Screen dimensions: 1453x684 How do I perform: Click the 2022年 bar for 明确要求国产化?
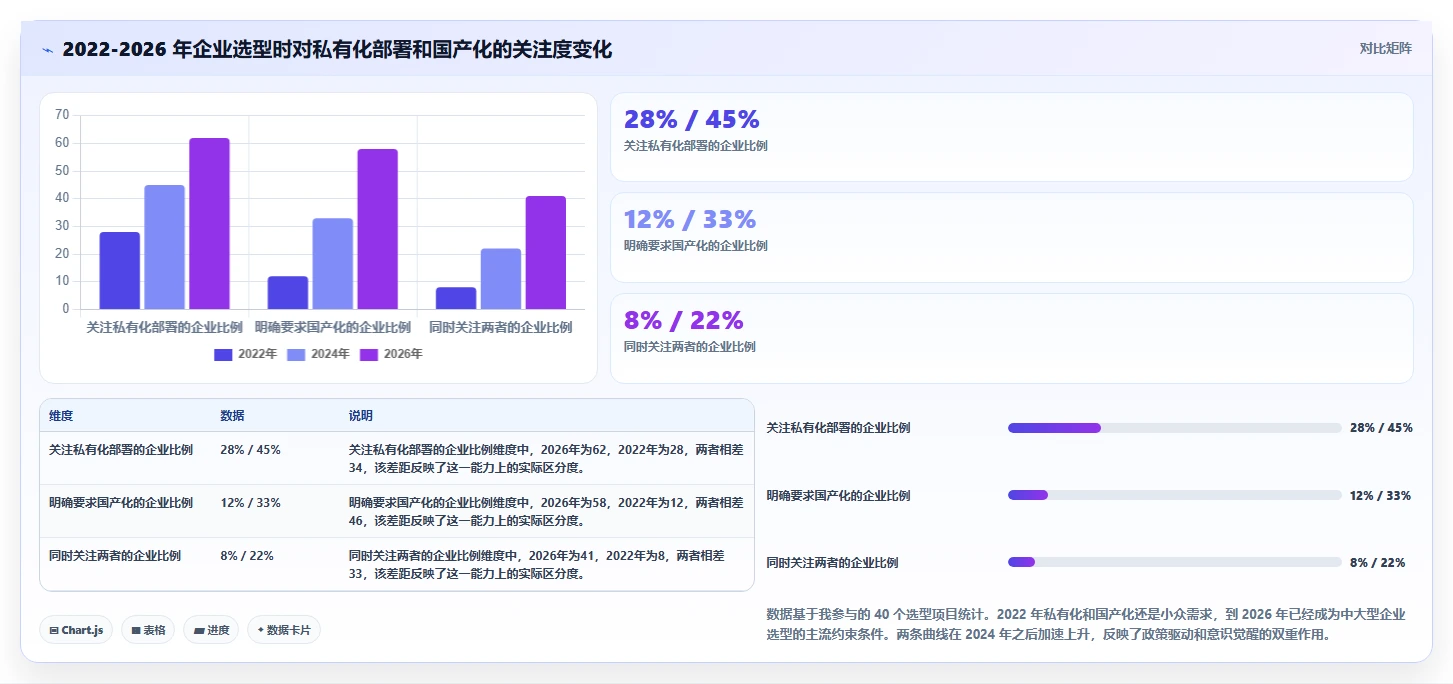pos(288,292)
